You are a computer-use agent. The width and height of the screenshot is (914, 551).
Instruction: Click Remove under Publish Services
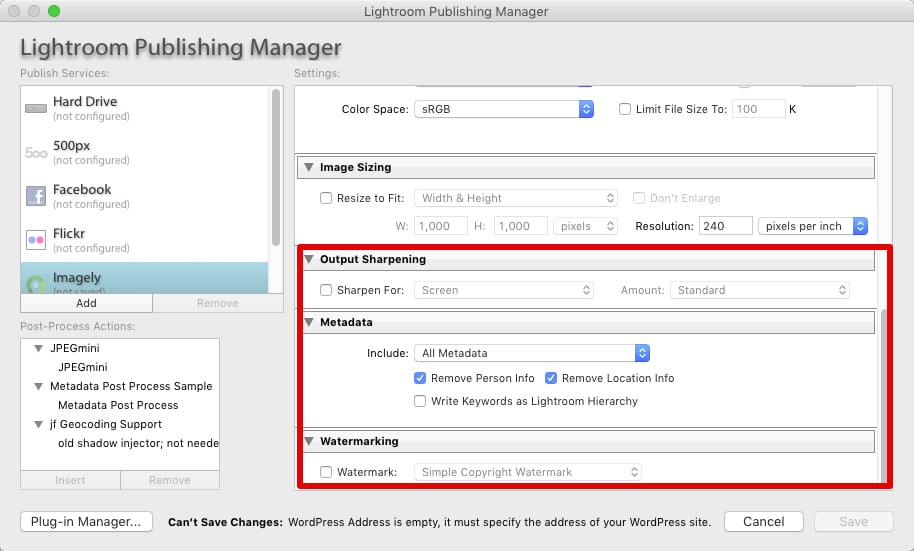pos(217,303)
